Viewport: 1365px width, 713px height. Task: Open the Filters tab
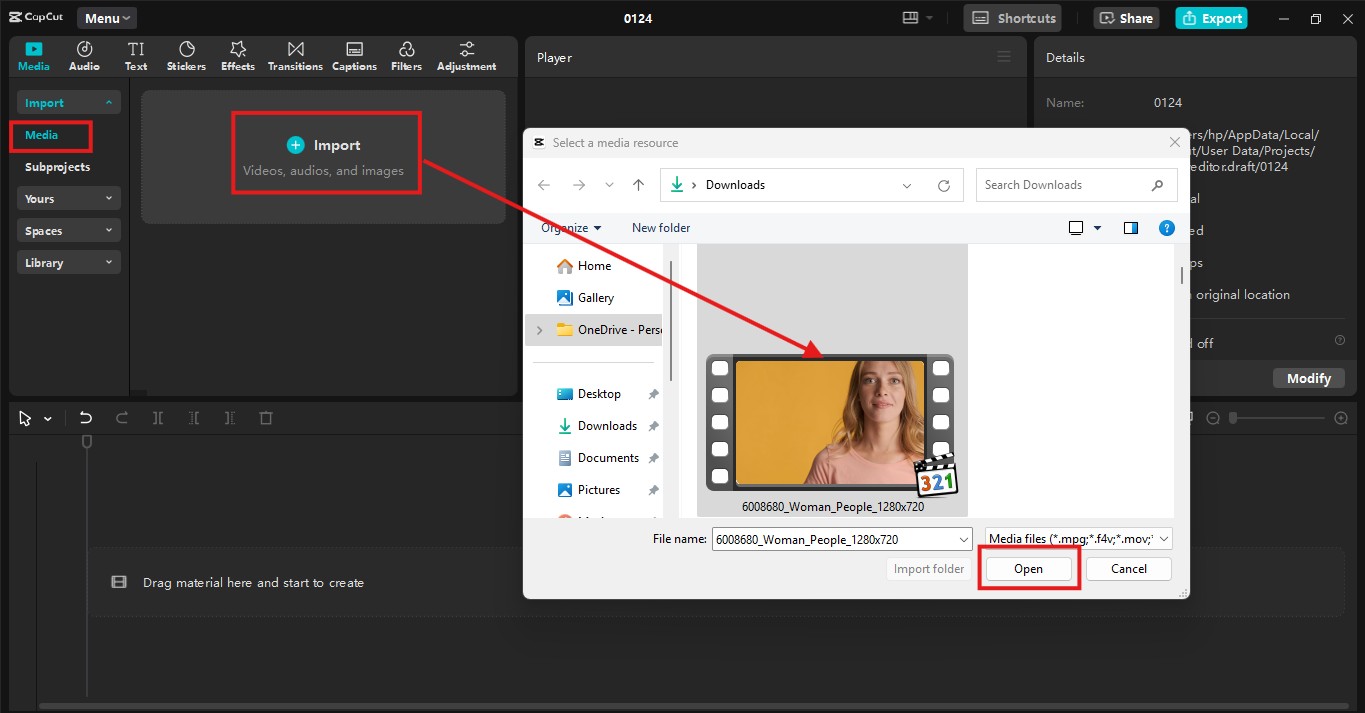(x=406, y=56)
